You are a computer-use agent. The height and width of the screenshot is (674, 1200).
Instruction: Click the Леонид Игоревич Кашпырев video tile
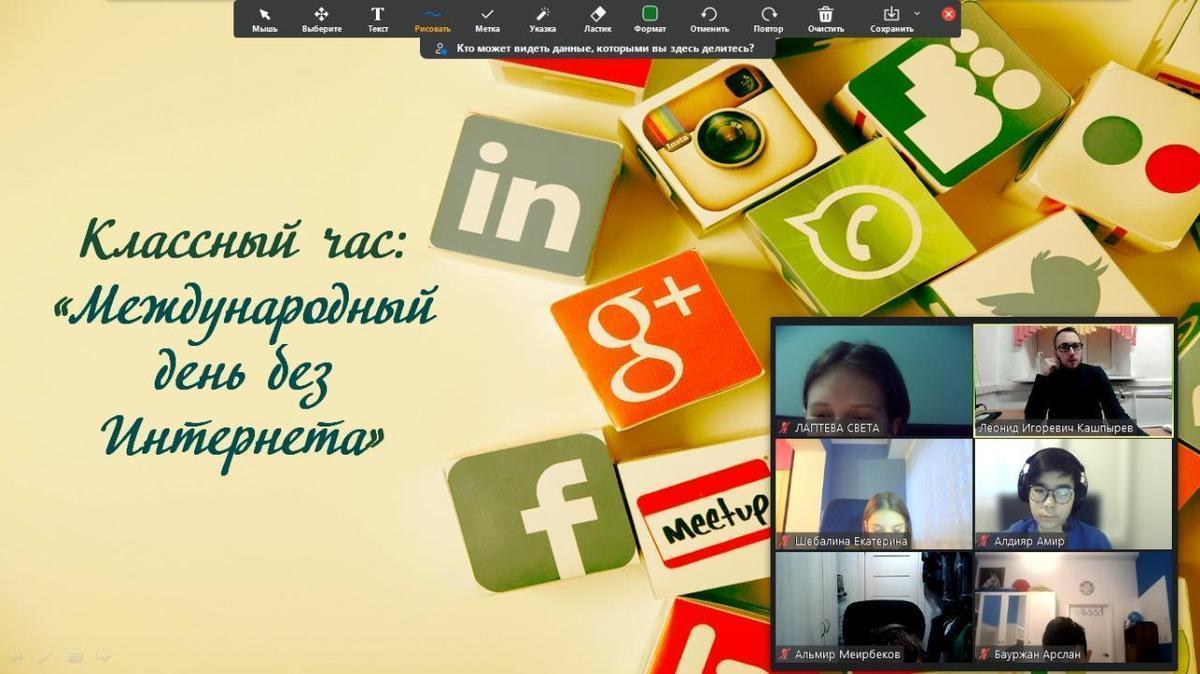1074,380
